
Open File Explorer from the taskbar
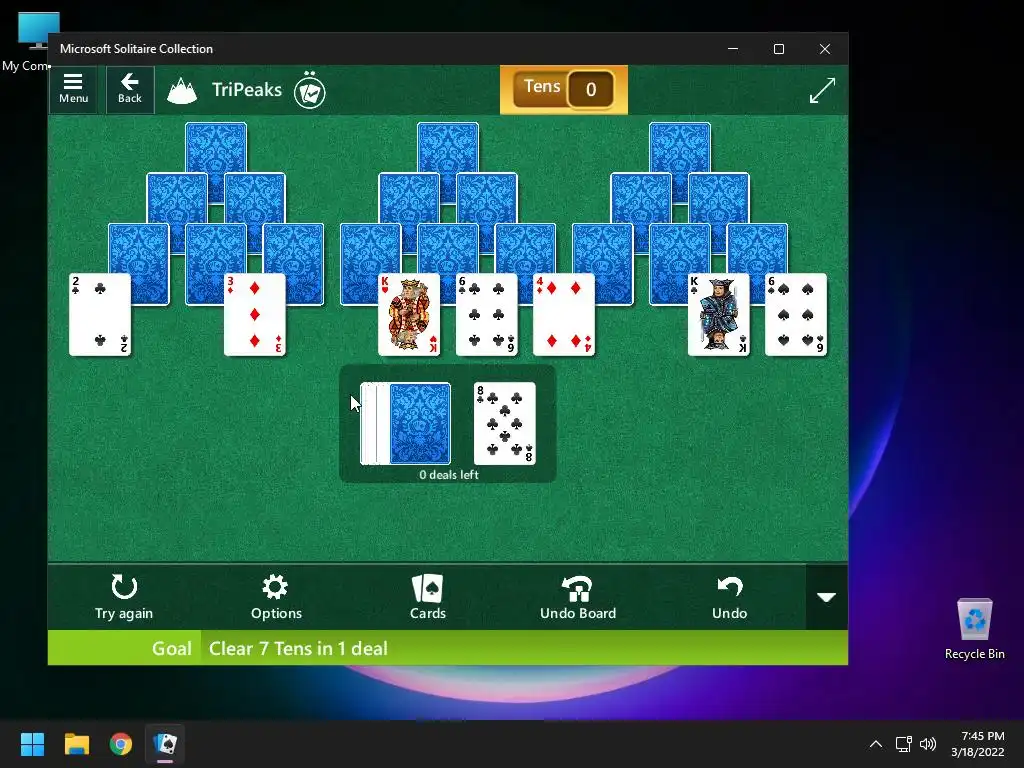pos(76,744)
